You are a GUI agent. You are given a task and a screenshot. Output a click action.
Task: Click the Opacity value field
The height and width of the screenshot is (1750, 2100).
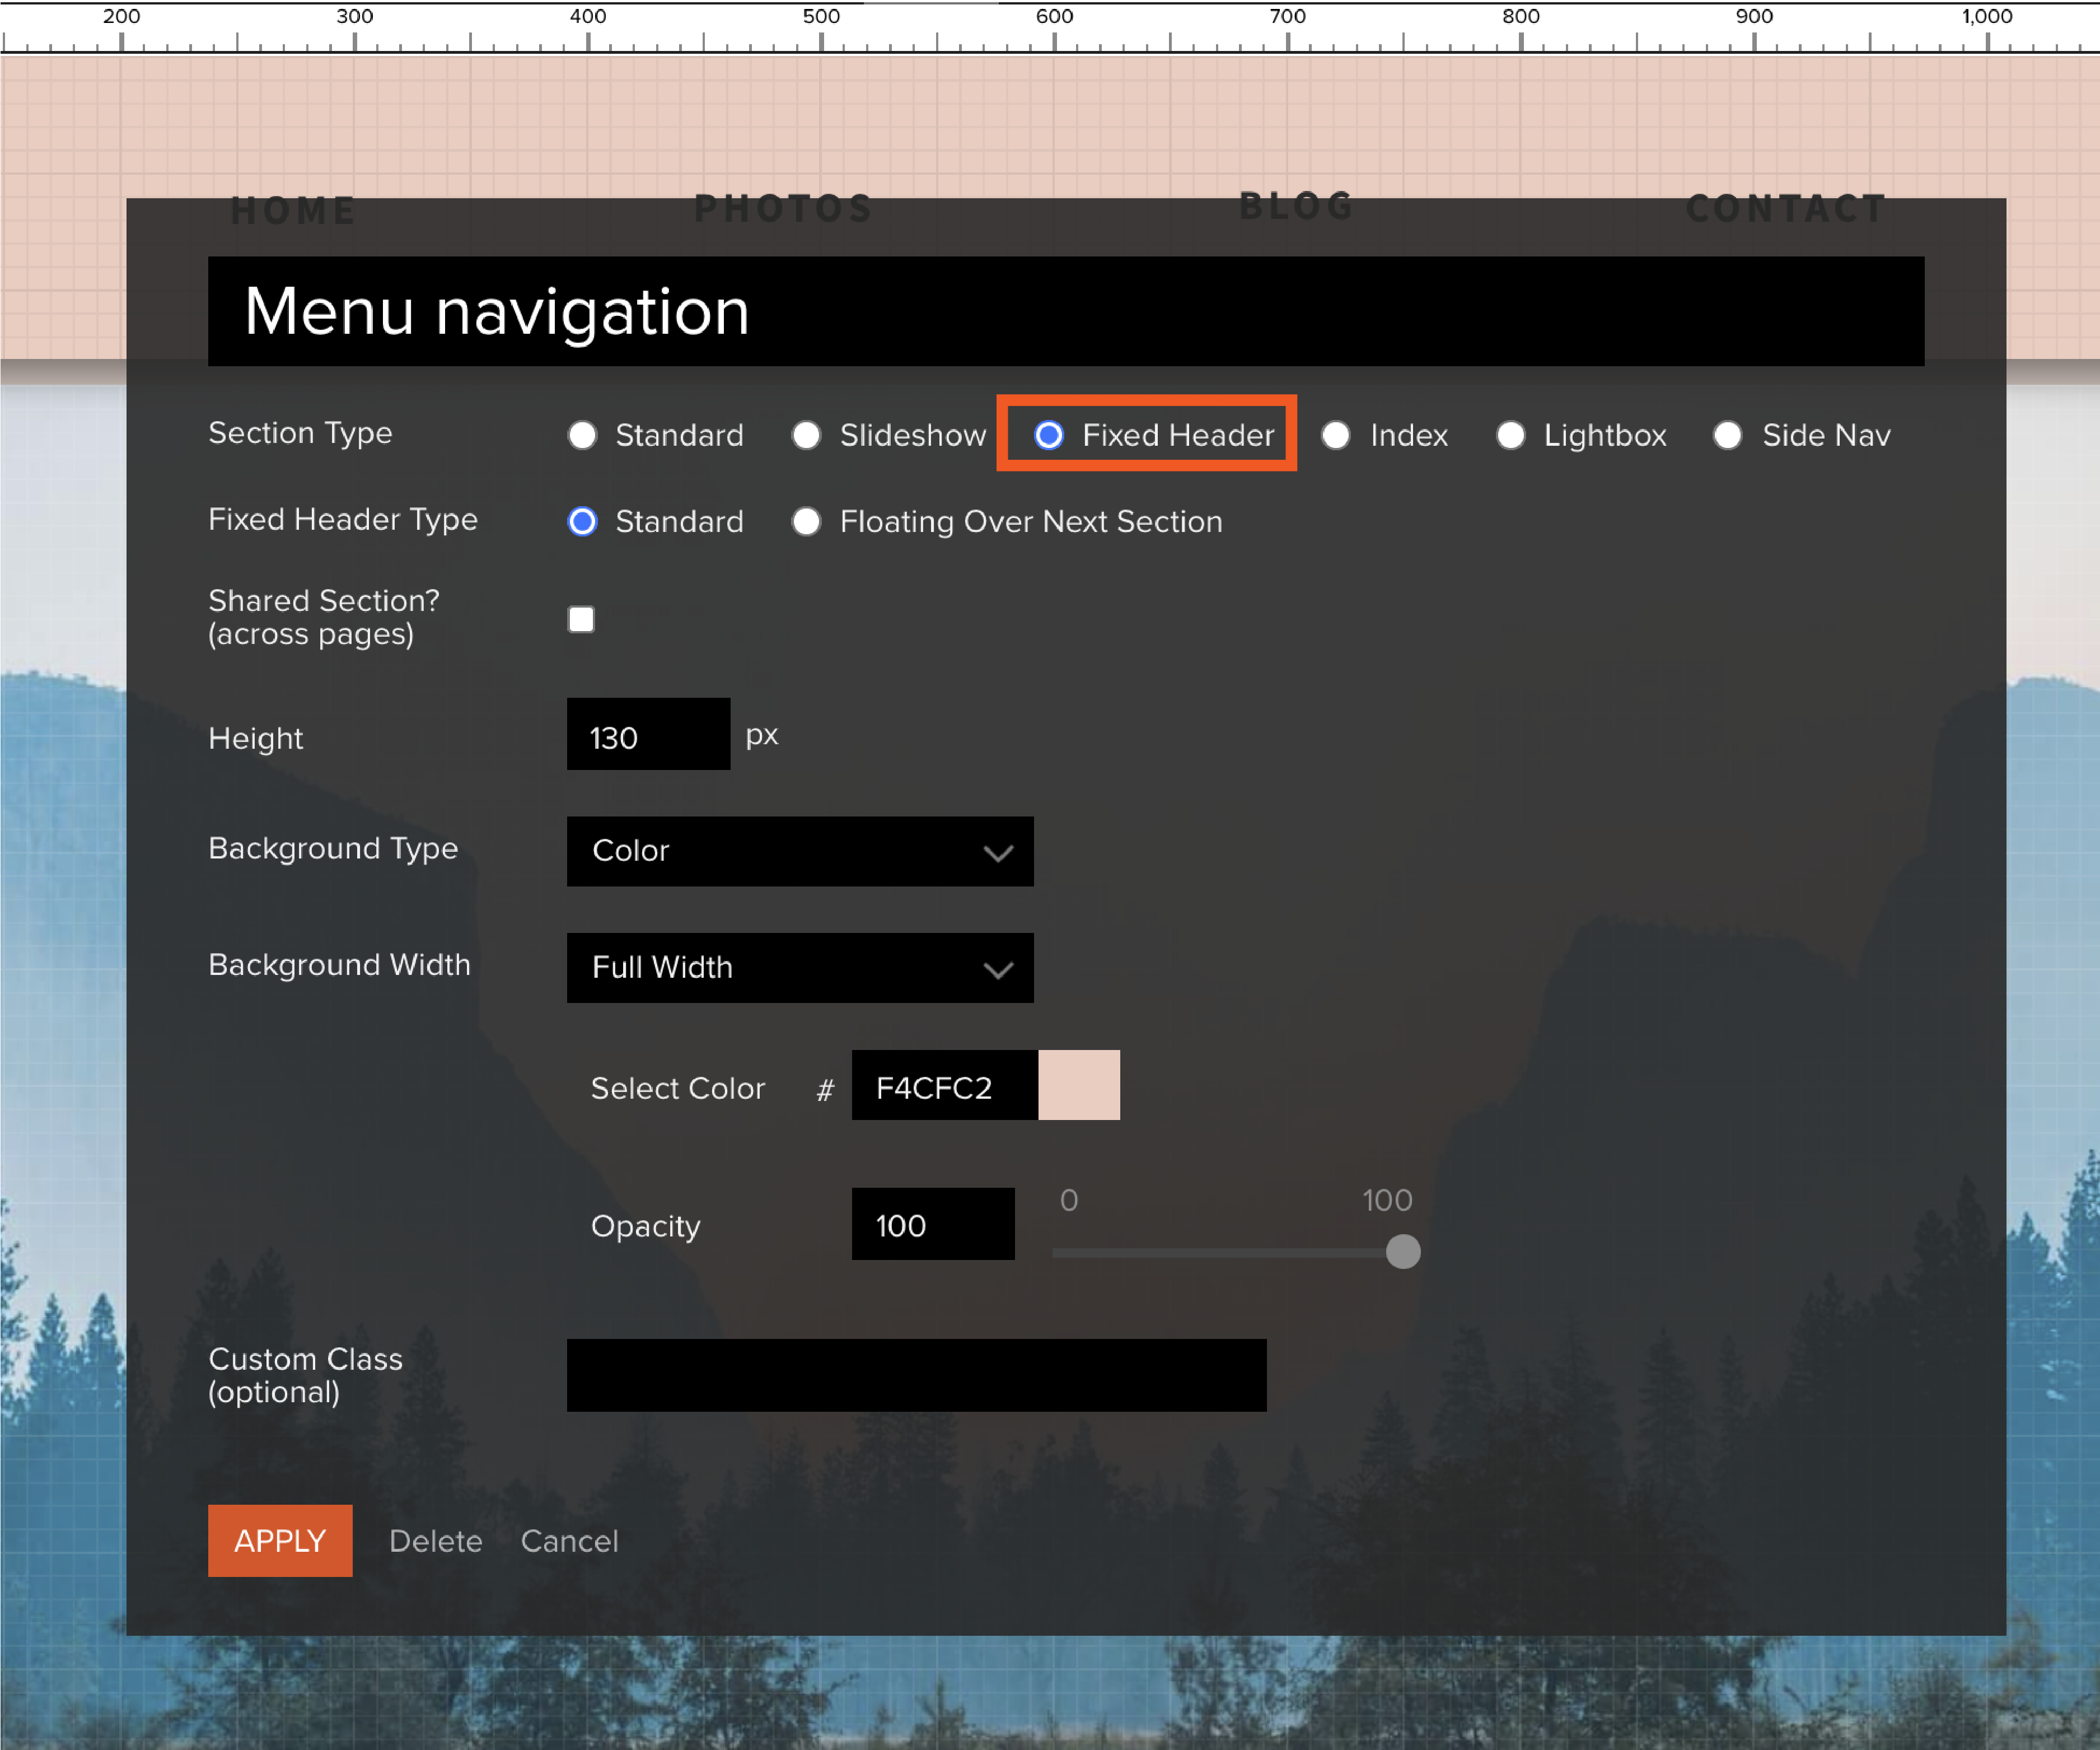[x=933, y=1224]
